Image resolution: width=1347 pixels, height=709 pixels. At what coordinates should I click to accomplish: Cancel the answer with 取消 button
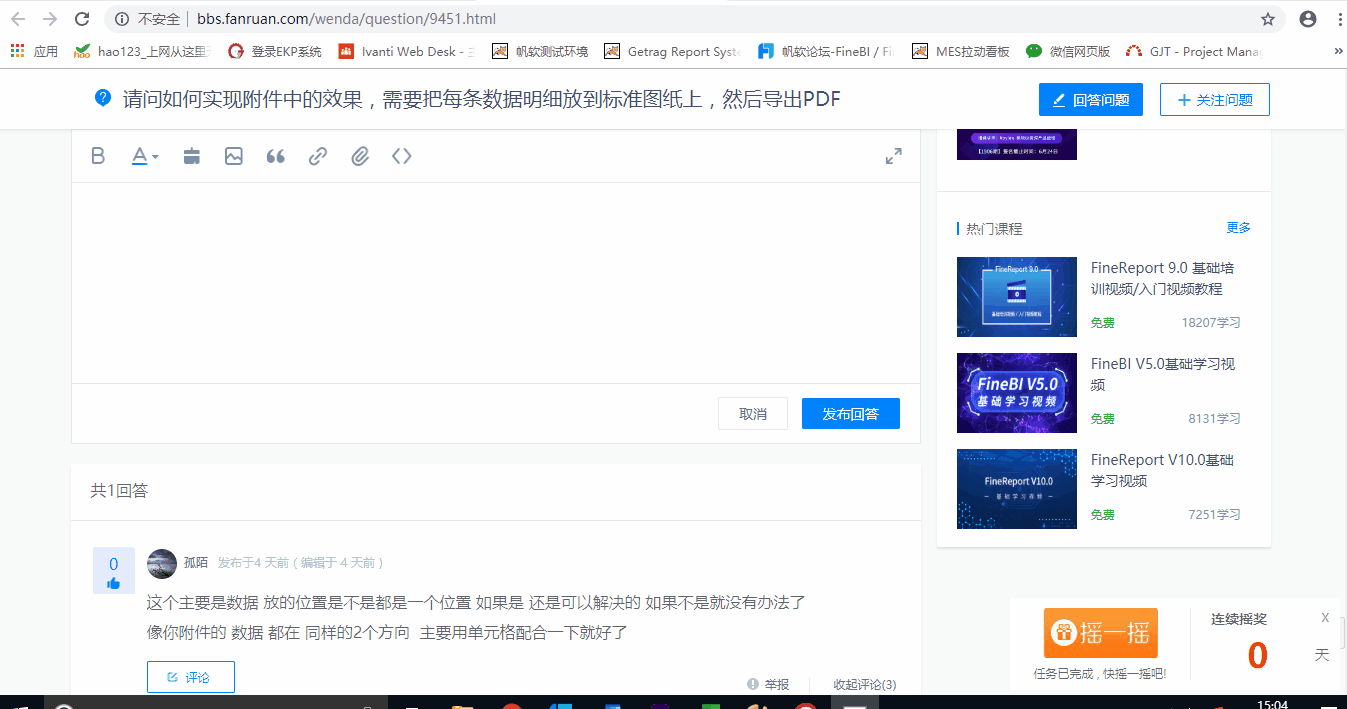(753, 414)
